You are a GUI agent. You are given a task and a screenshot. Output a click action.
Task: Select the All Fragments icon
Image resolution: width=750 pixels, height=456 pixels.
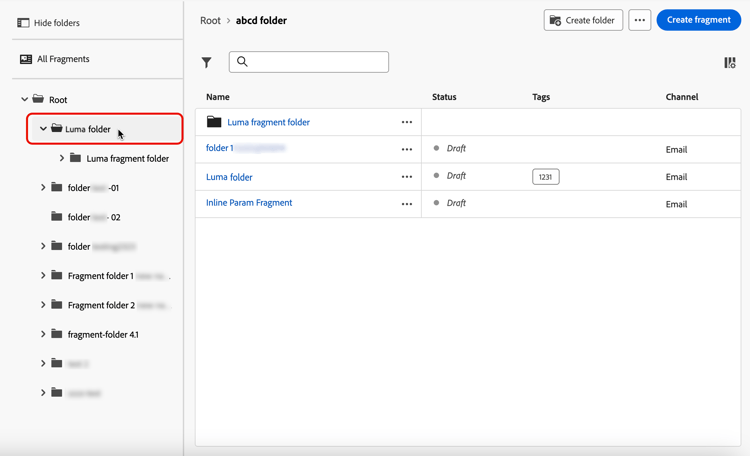(26, 59)
